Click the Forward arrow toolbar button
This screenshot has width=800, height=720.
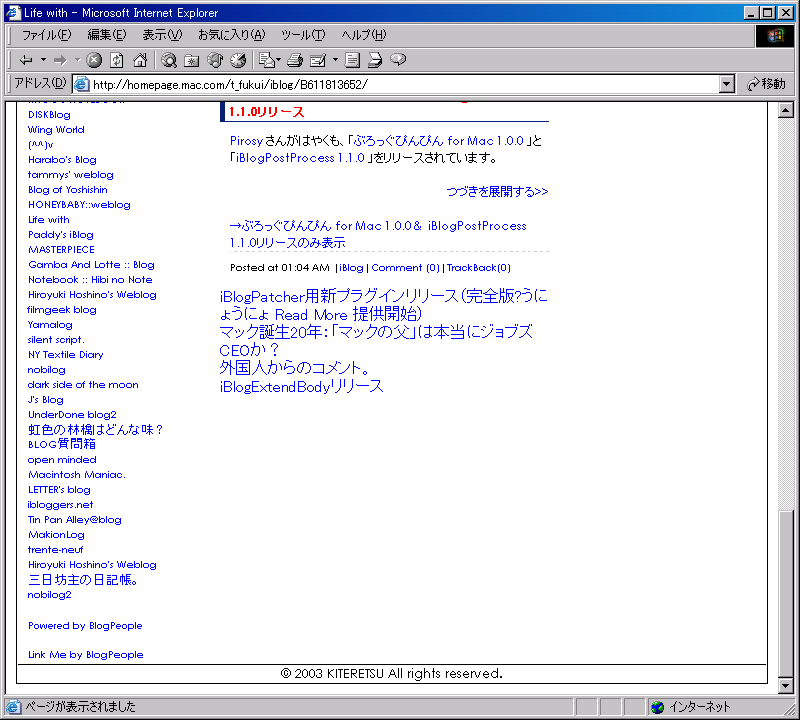[x=60, y=60]
